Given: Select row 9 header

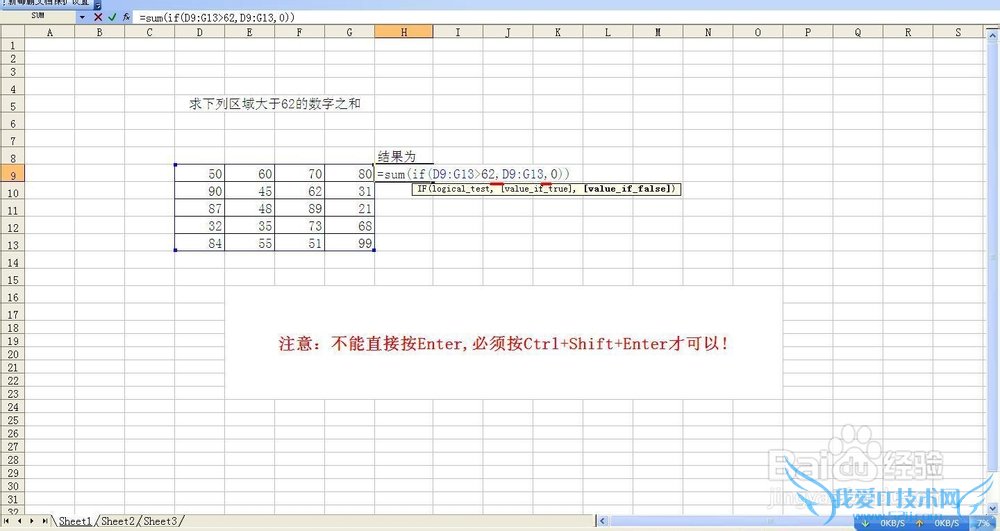Looking at the screenshot, I should [12, 175].
